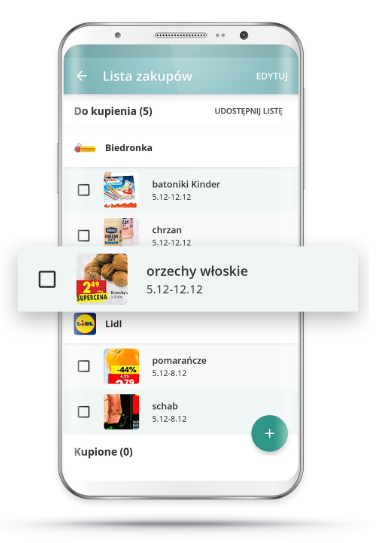
Task: Click the EDYTUJ button
Action: click(271, 76)
